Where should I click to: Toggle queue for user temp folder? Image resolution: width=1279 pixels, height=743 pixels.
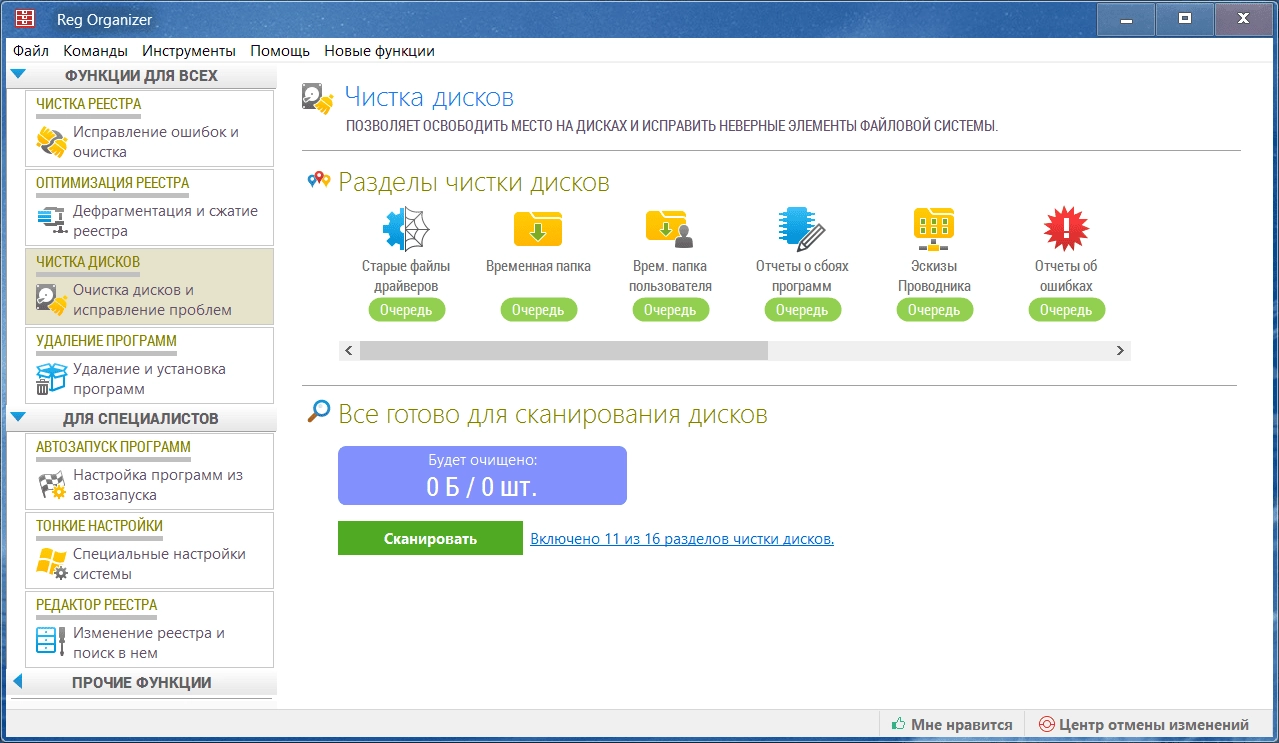(670, 310)
